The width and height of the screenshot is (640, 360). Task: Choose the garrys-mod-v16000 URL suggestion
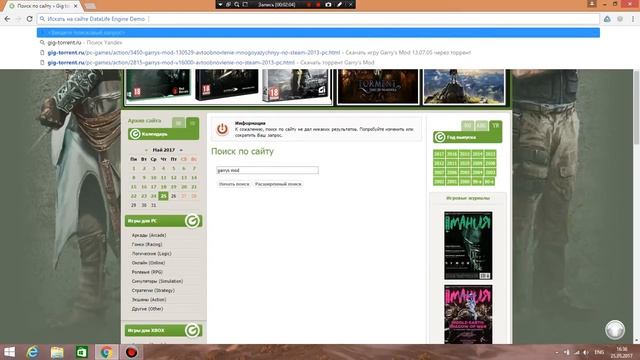318,62
